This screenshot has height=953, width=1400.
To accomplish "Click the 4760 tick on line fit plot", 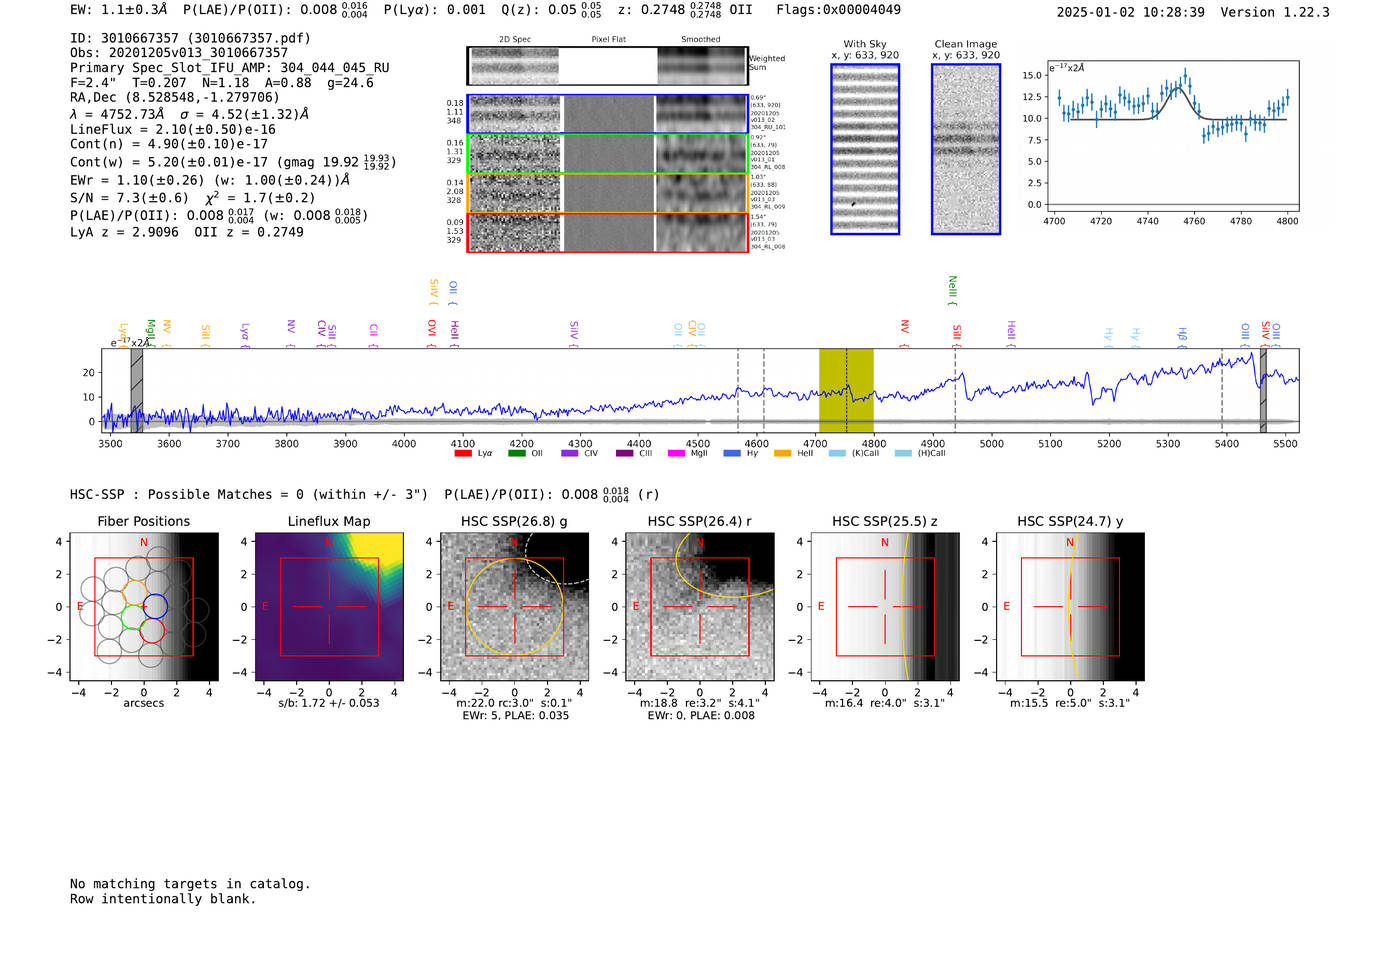I will tap(1194, 221).
